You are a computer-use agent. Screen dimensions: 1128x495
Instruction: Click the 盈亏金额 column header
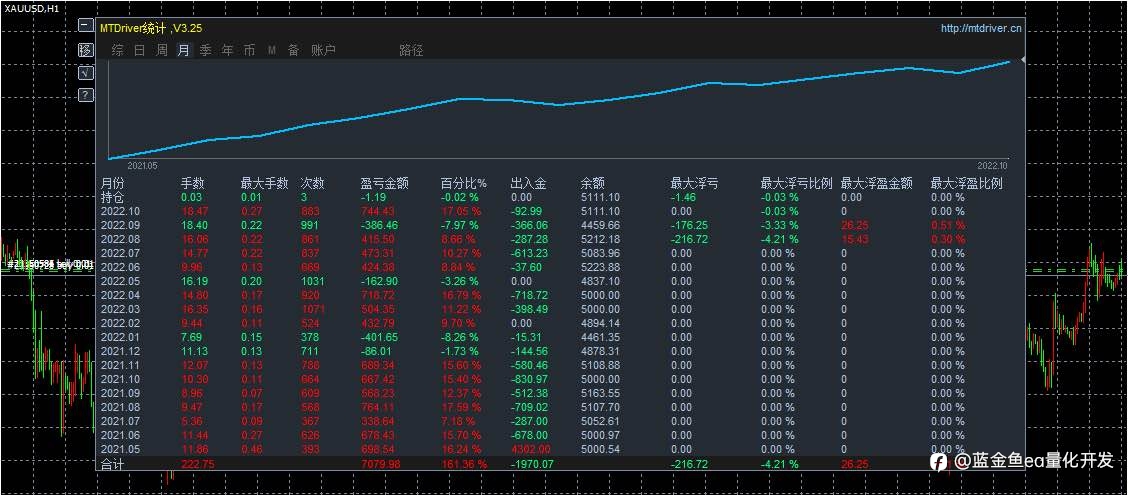[384, 183]
